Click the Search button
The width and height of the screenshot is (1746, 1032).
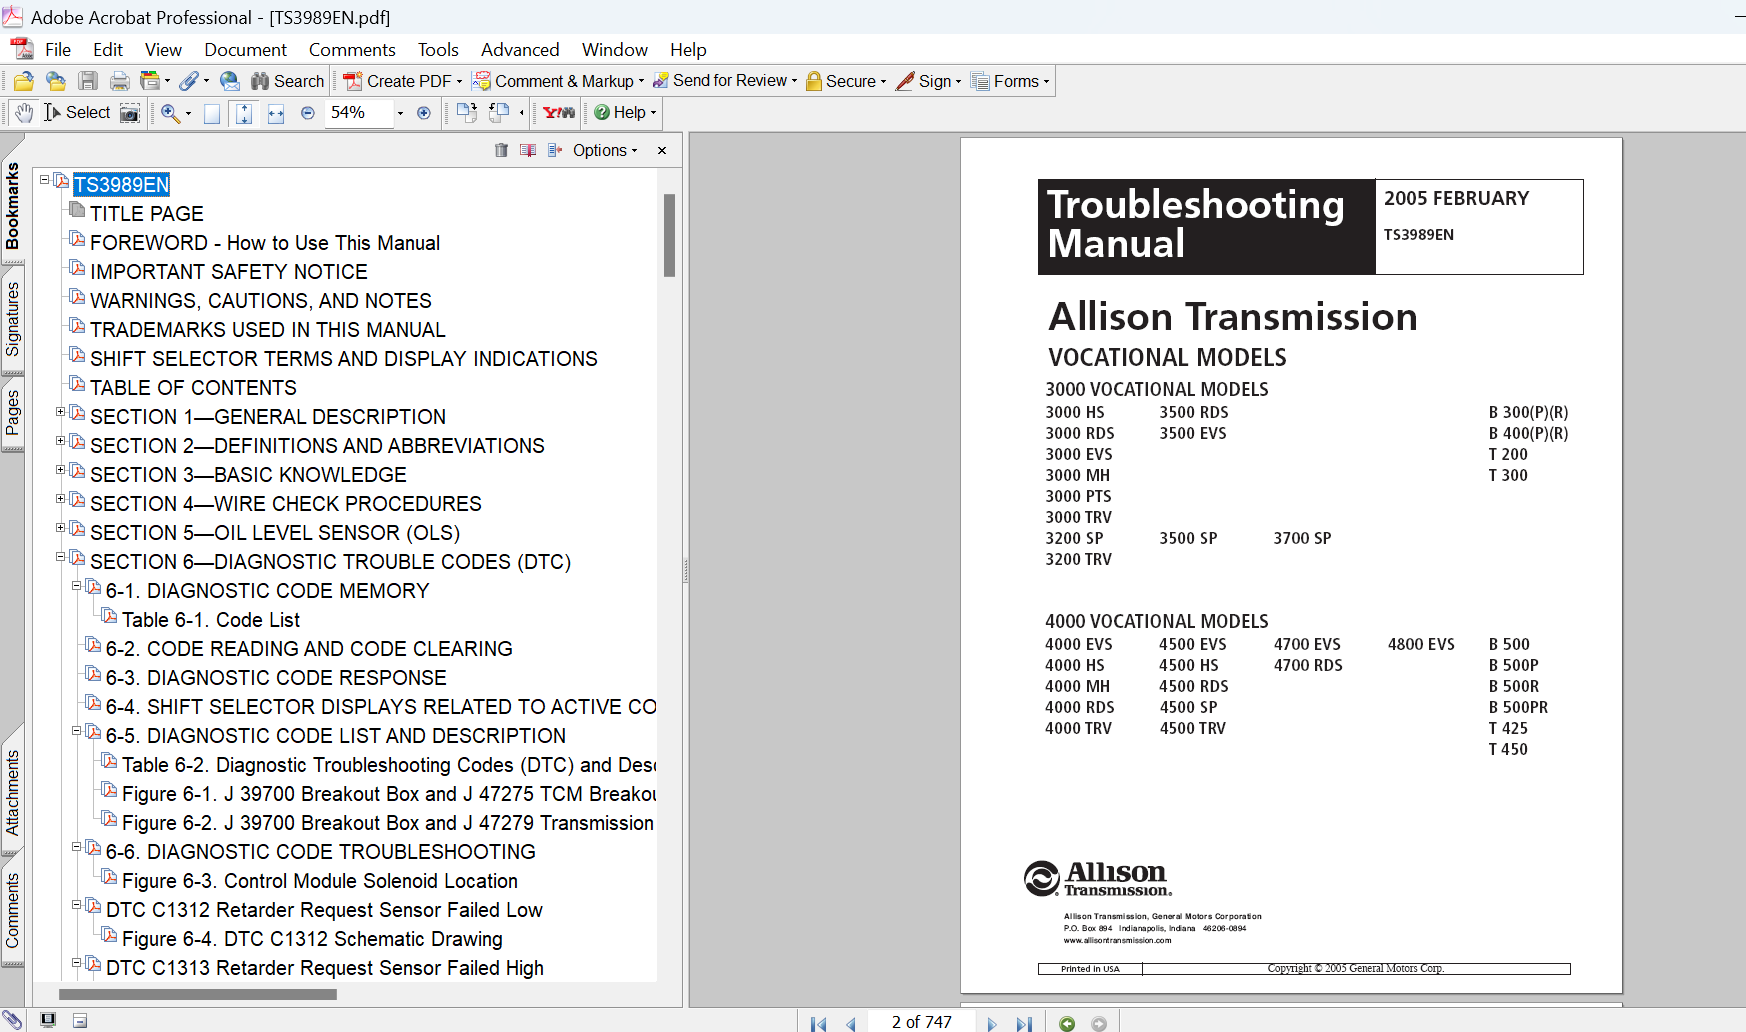pyautogui.click(x=288, y=81)
